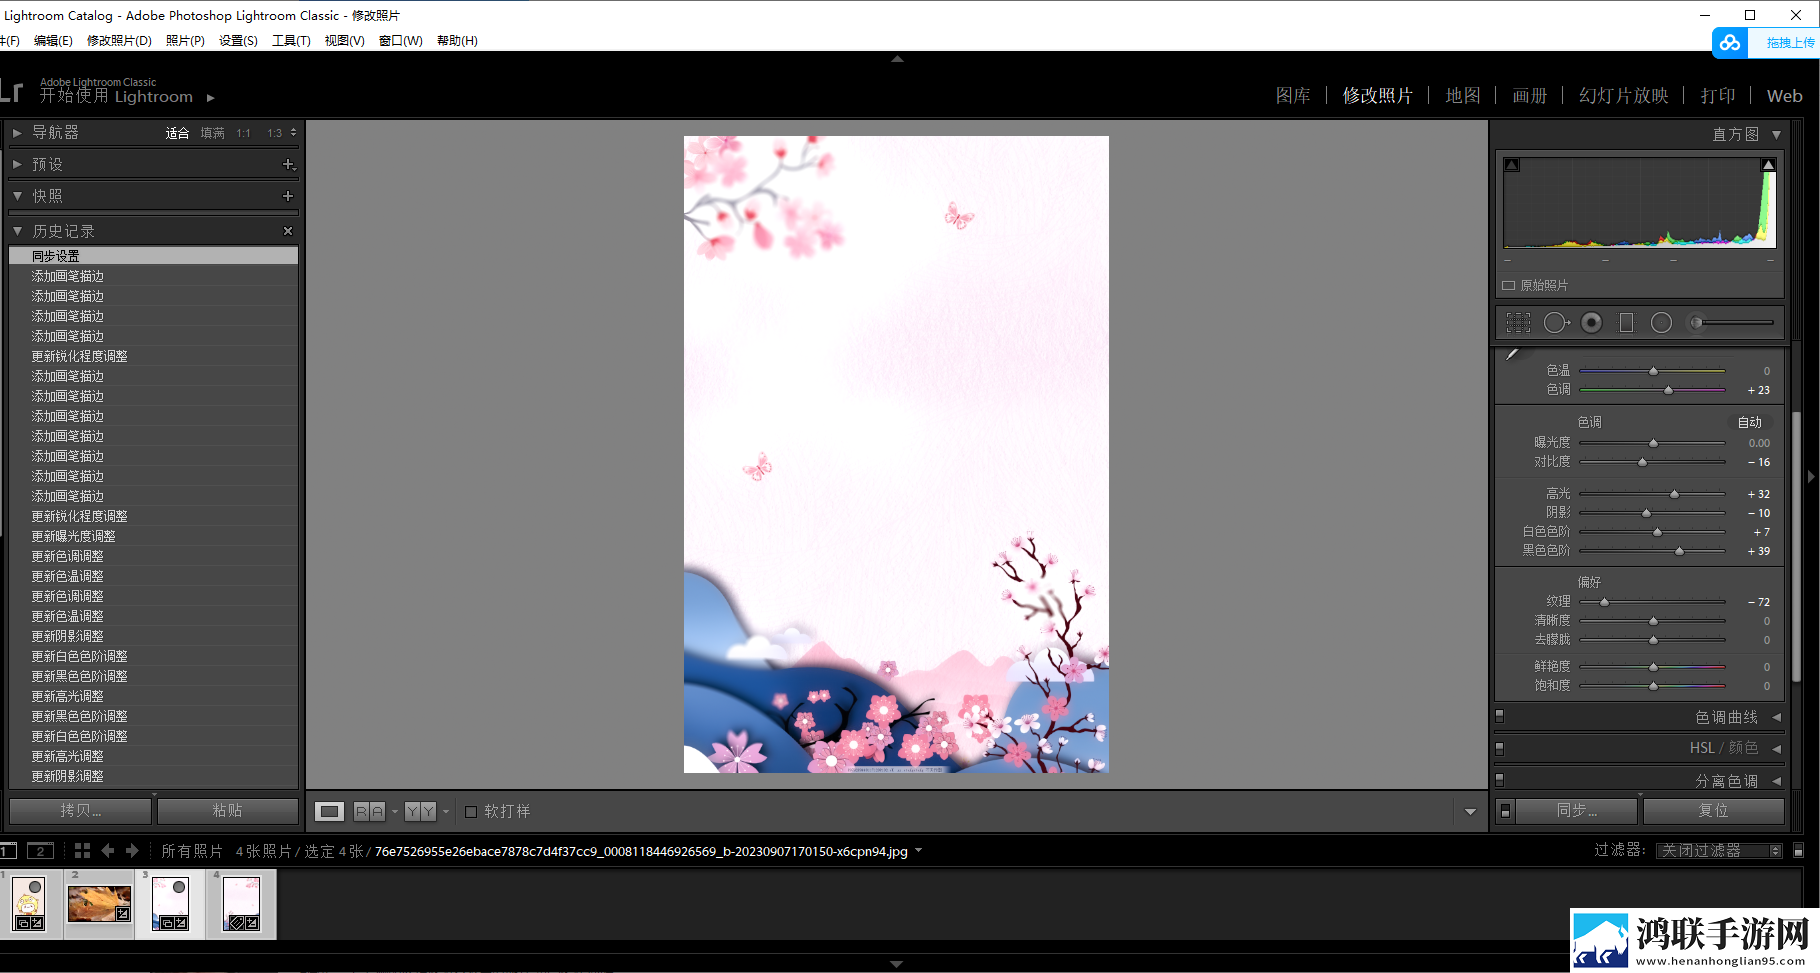This screenshot has width=1820, height=973.
Task: Click the Lightroom identity plate arrow
Action: pyautogui.click(x=210, y=98)
